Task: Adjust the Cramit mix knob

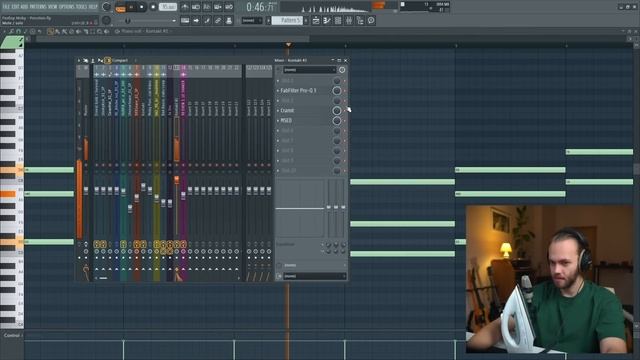Action: pyautogui.click(x=337, y=111)
